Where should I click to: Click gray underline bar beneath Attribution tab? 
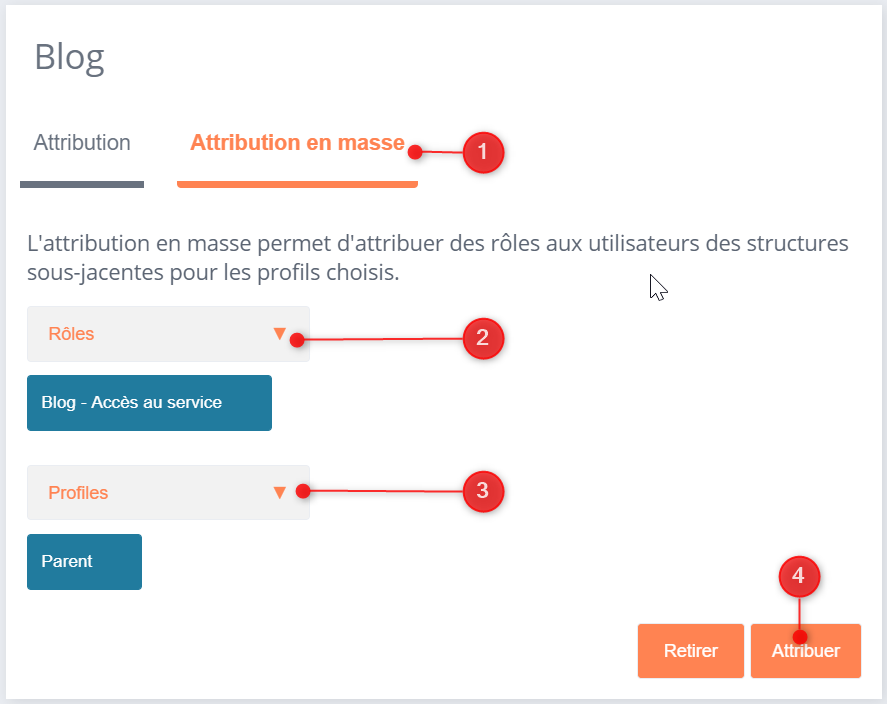pos(82,184)
